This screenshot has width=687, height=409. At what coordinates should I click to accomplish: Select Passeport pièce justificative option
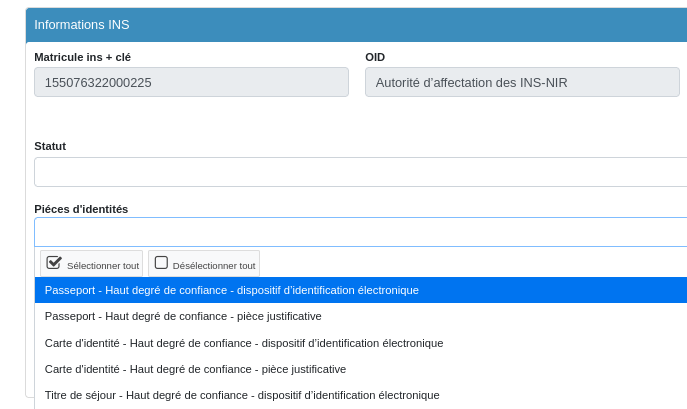tap(361, 316)
